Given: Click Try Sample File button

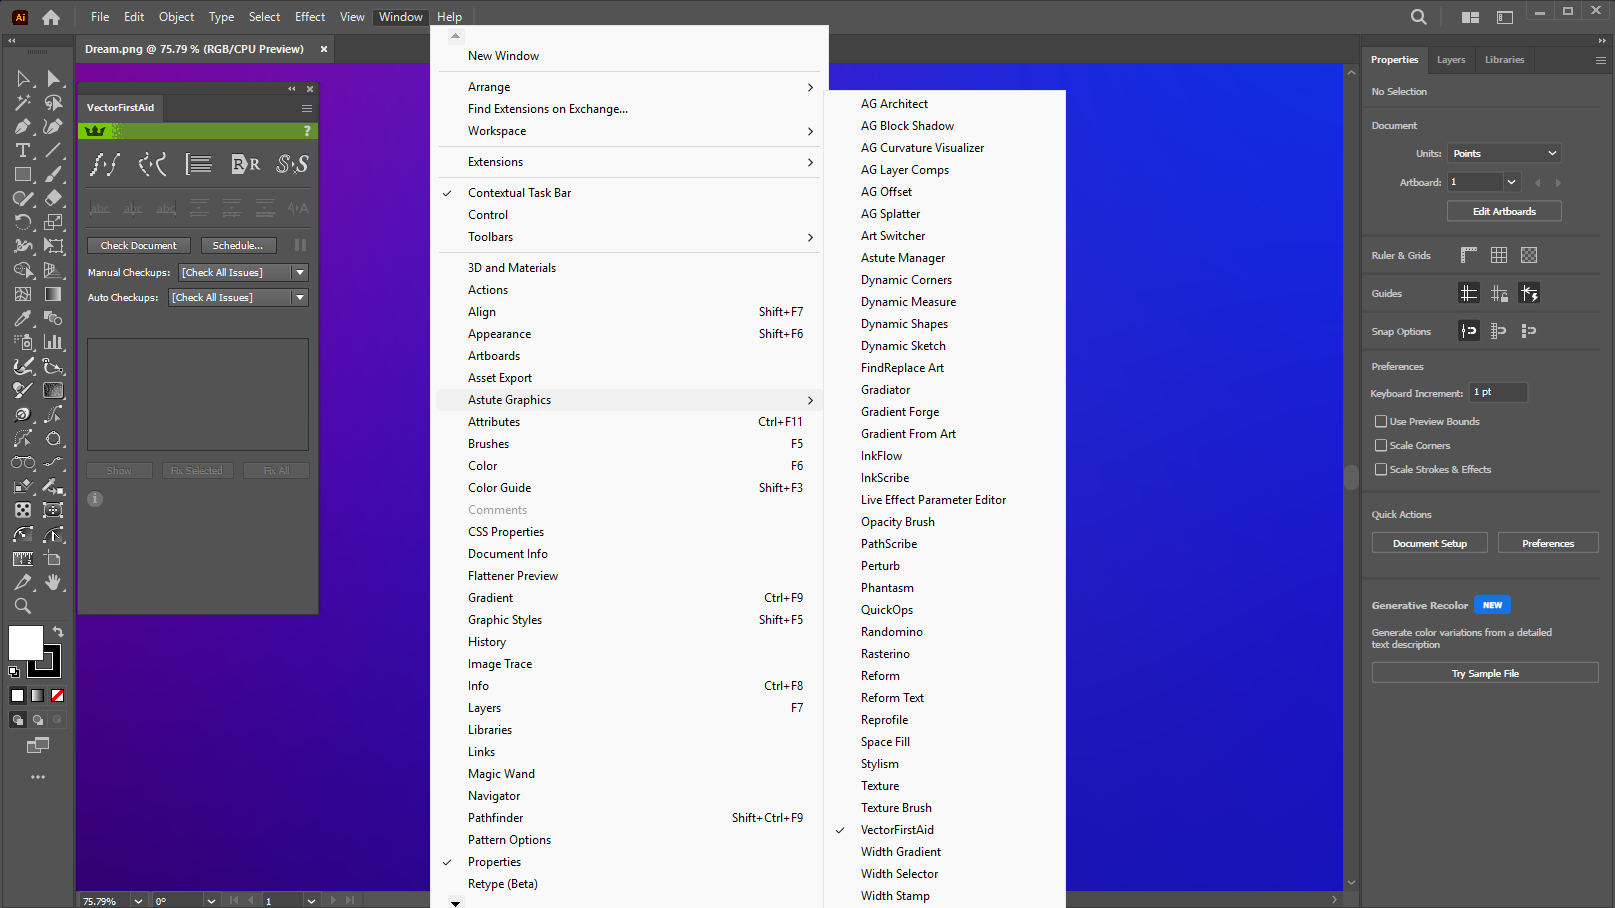Looking at the screenshot, I should click(x=1485, y=673).
